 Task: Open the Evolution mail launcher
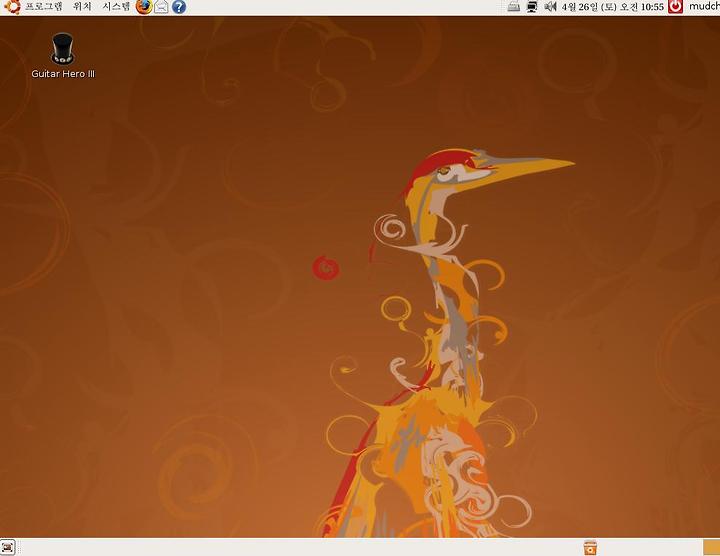(x=161, y=6)
